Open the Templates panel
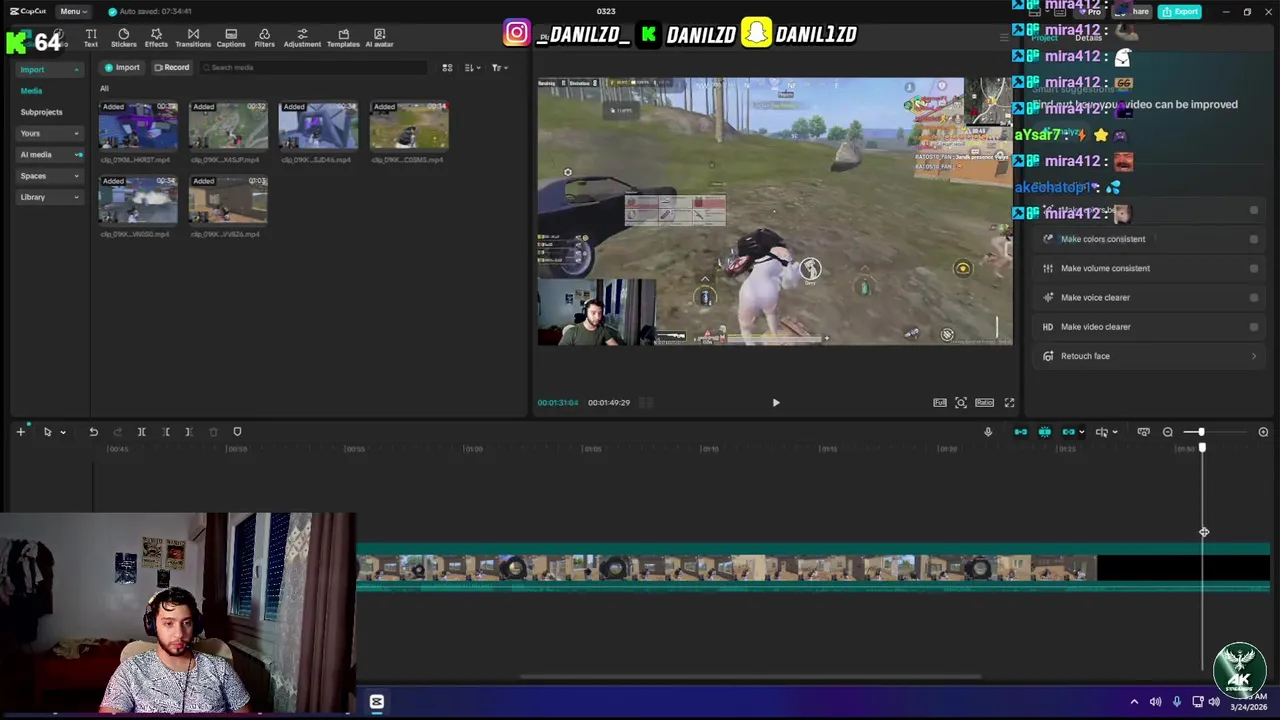Screen dimensions: 1280x720 pyautogui.click(x=343, y=38)
